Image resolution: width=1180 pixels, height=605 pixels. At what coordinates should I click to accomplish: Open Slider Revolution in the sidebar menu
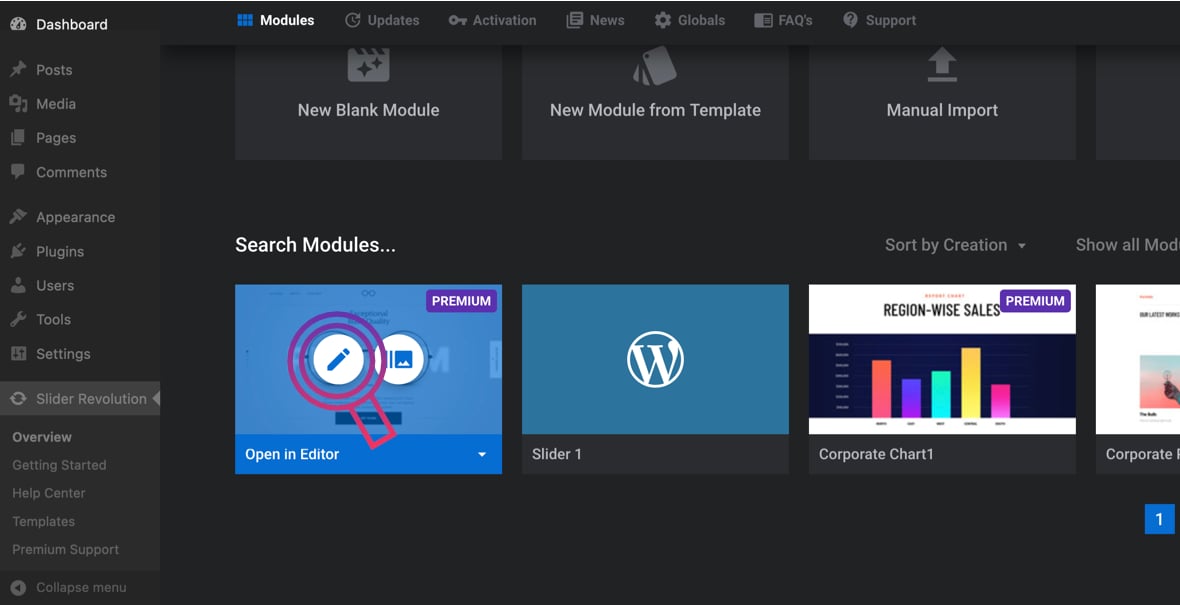click(80, 398)
